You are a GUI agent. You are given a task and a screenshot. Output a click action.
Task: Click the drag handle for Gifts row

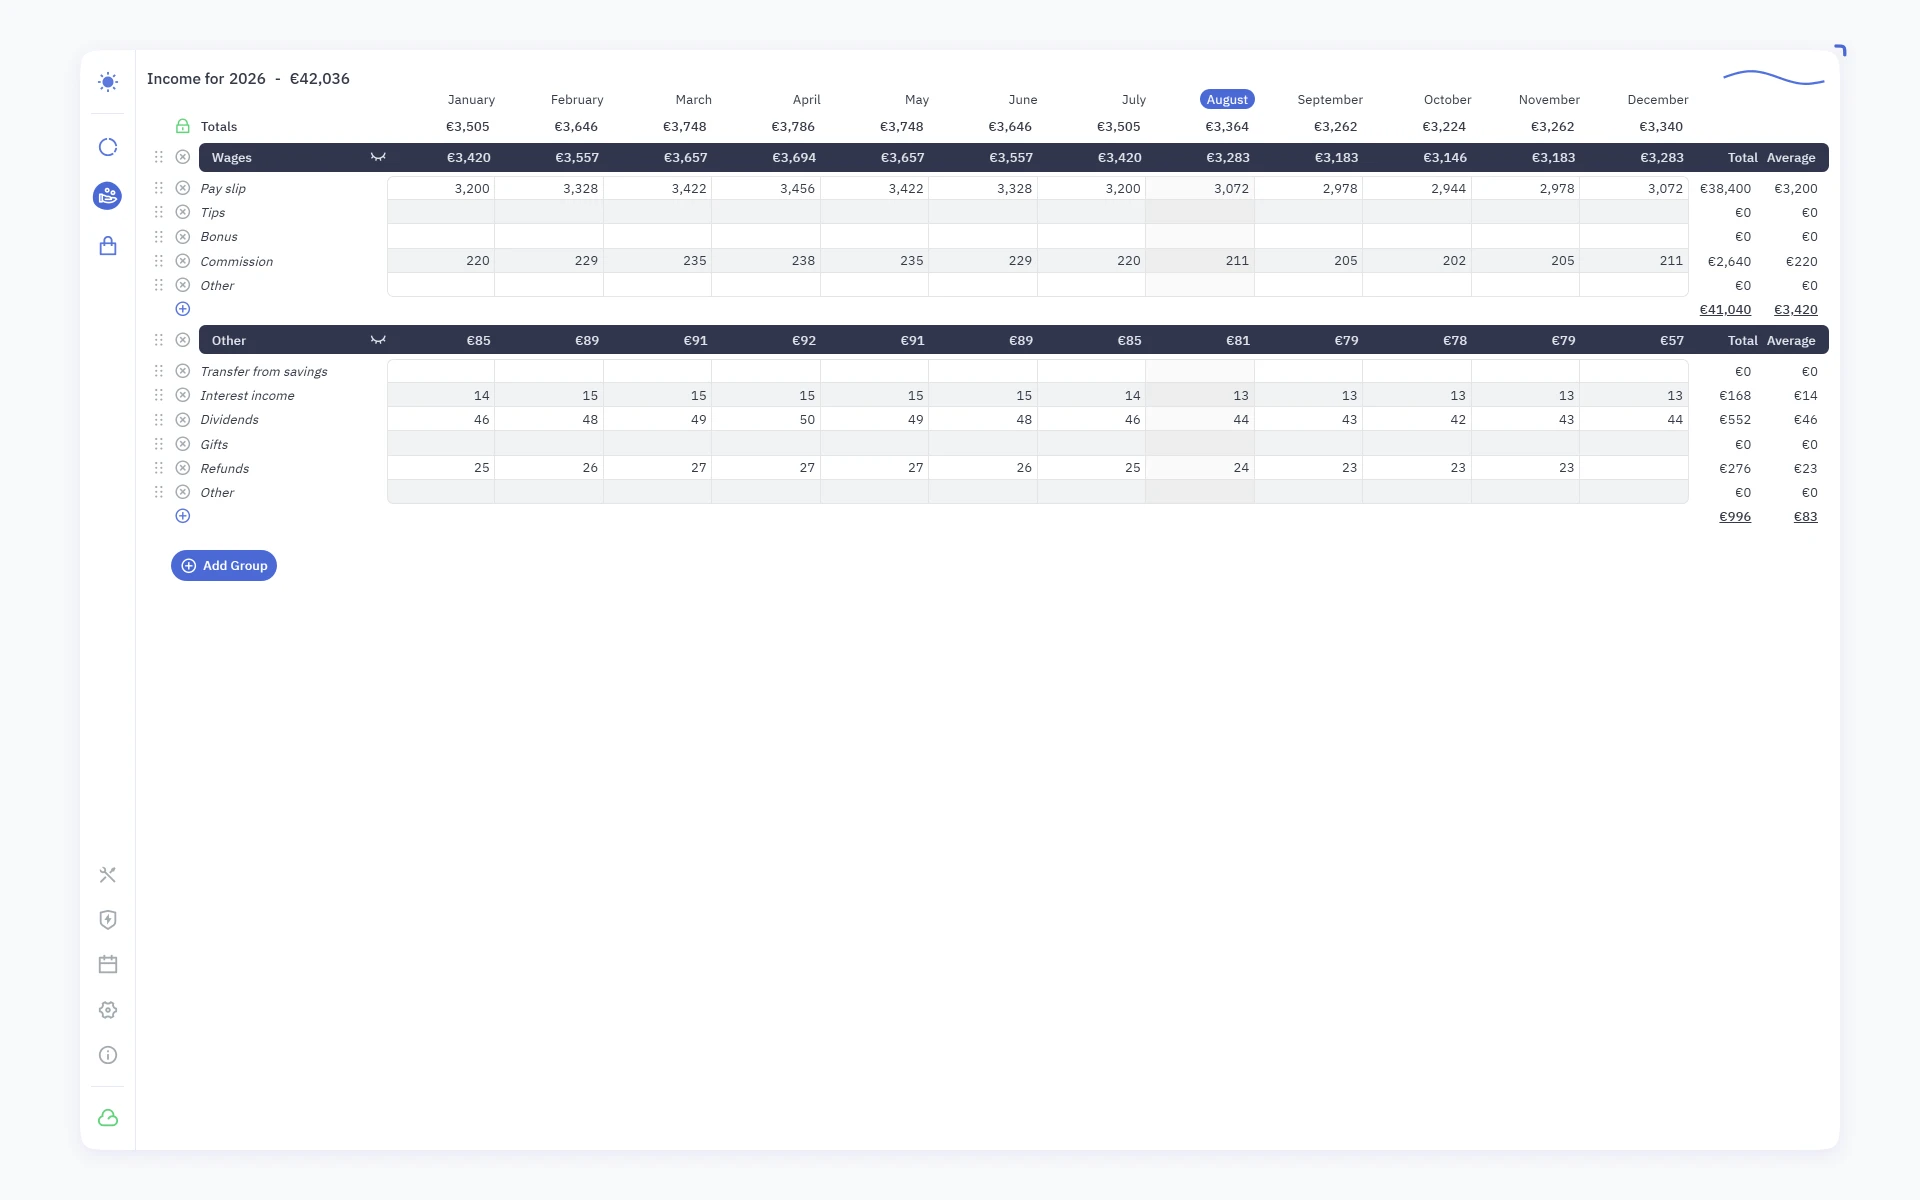click(159, 444)
